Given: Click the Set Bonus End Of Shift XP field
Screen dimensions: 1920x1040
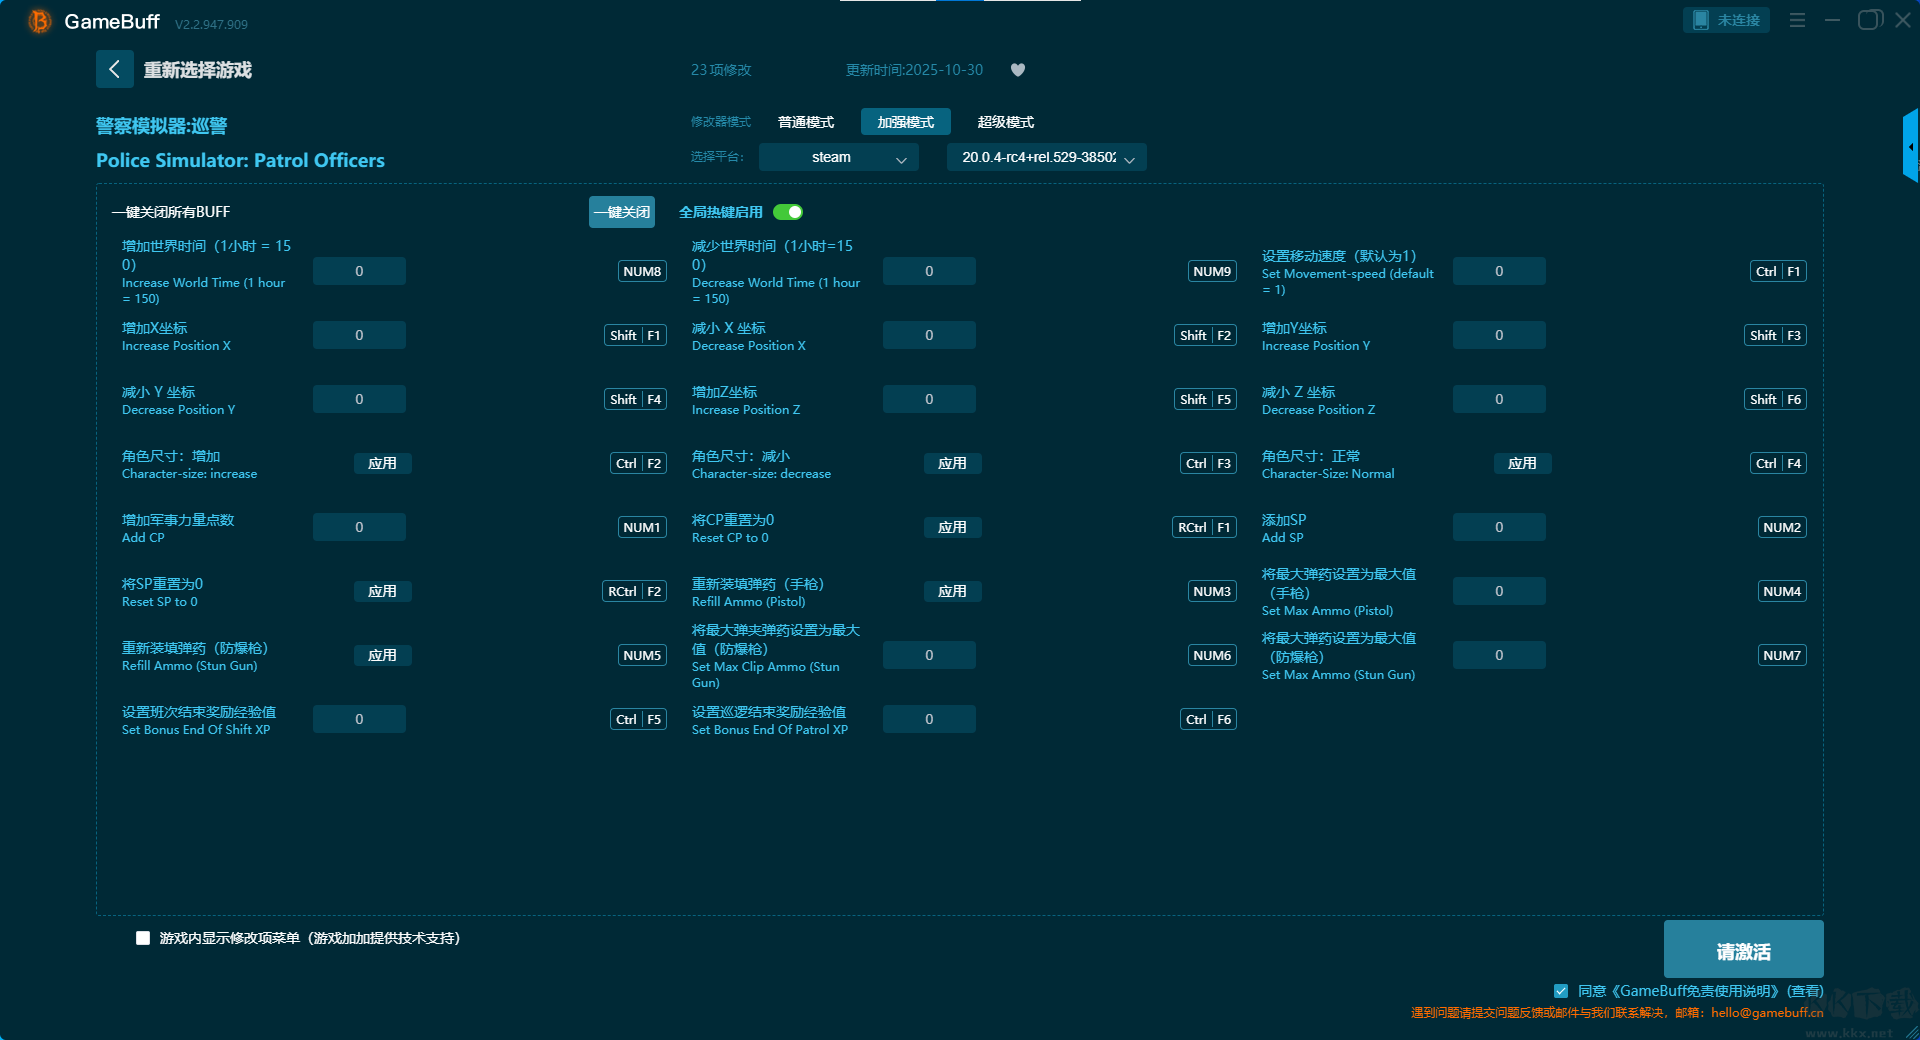Looking at the screenshot, I should tap(359, 719).
